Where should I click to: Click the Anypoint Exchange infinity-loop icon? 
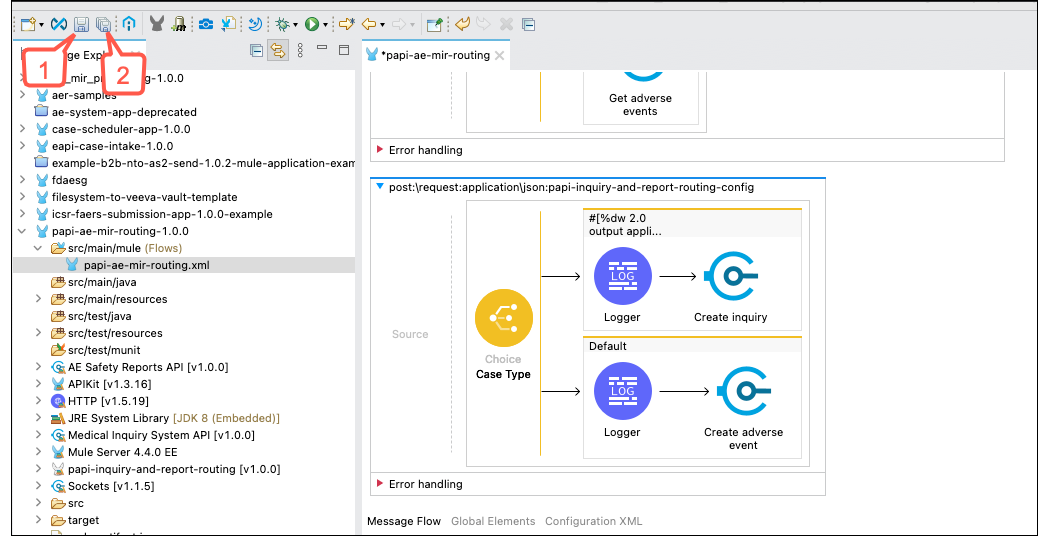(x=59, y=24)
